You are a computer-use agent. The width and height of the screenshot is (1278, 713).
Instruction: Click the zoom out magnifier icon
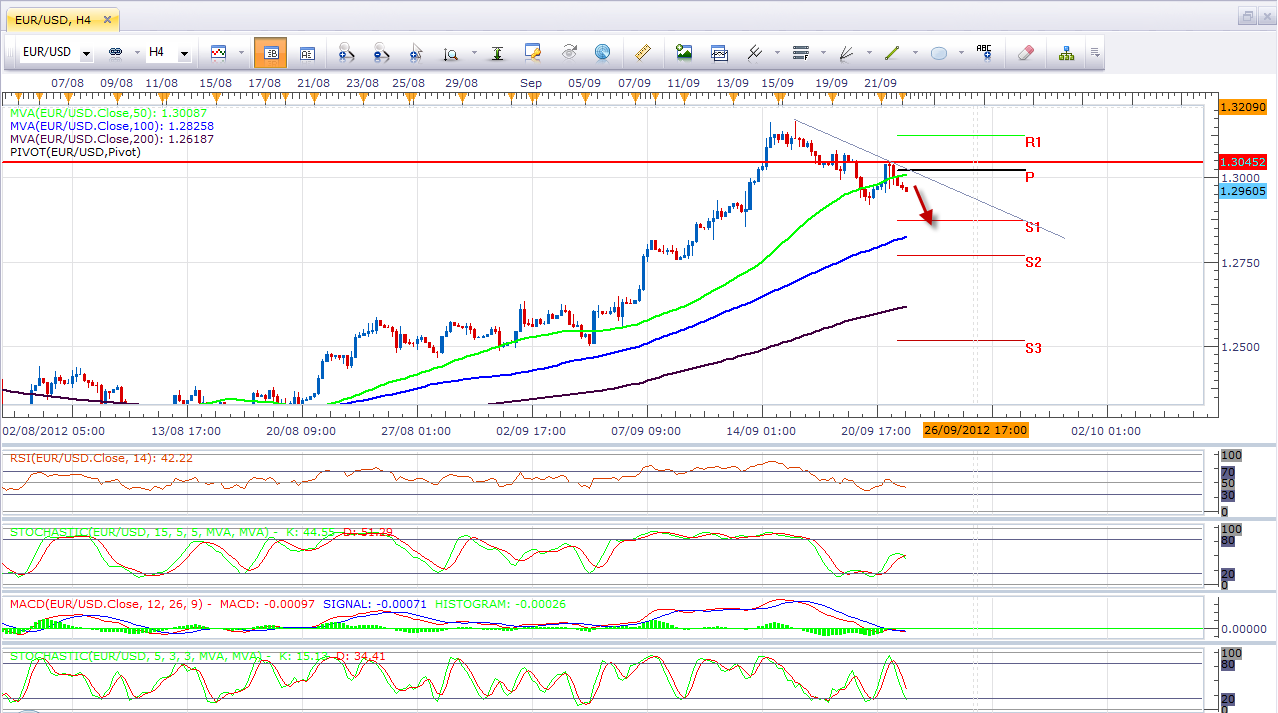pos(381,52)
